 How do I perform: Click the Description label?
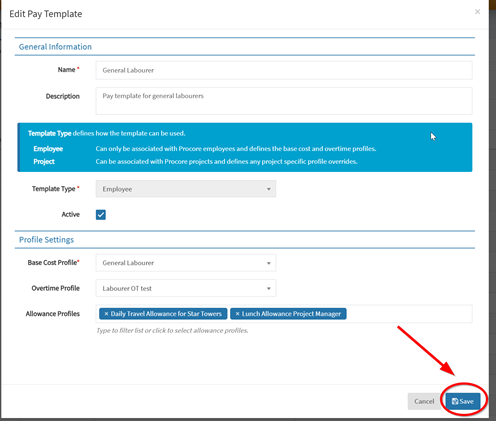click(x=63, y=96)
